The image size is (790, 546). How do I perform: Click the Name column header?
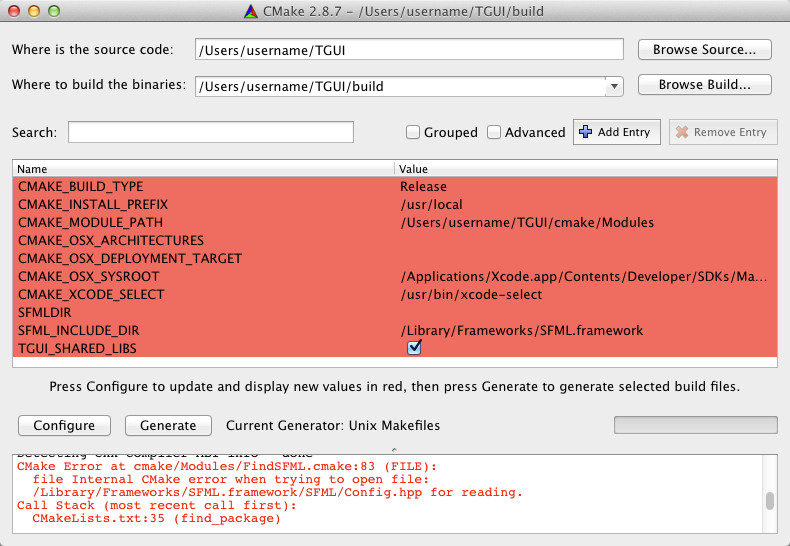(203, 169)
